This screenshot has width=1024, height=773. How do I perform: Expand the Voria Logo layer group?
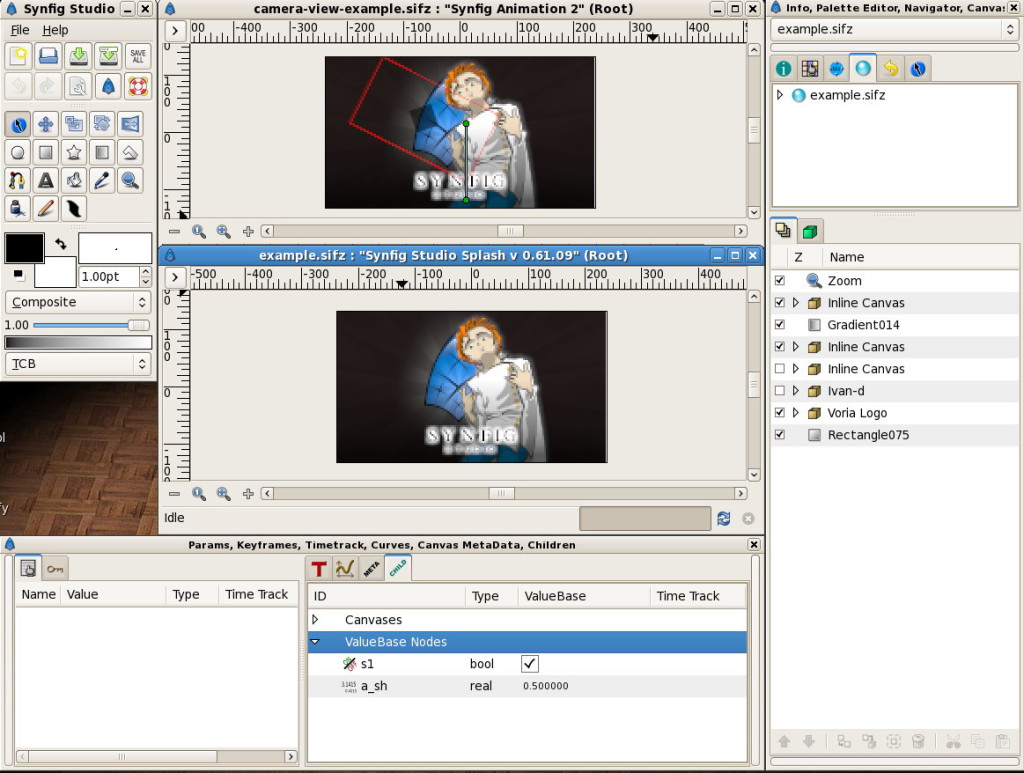[x=795, y=413]
